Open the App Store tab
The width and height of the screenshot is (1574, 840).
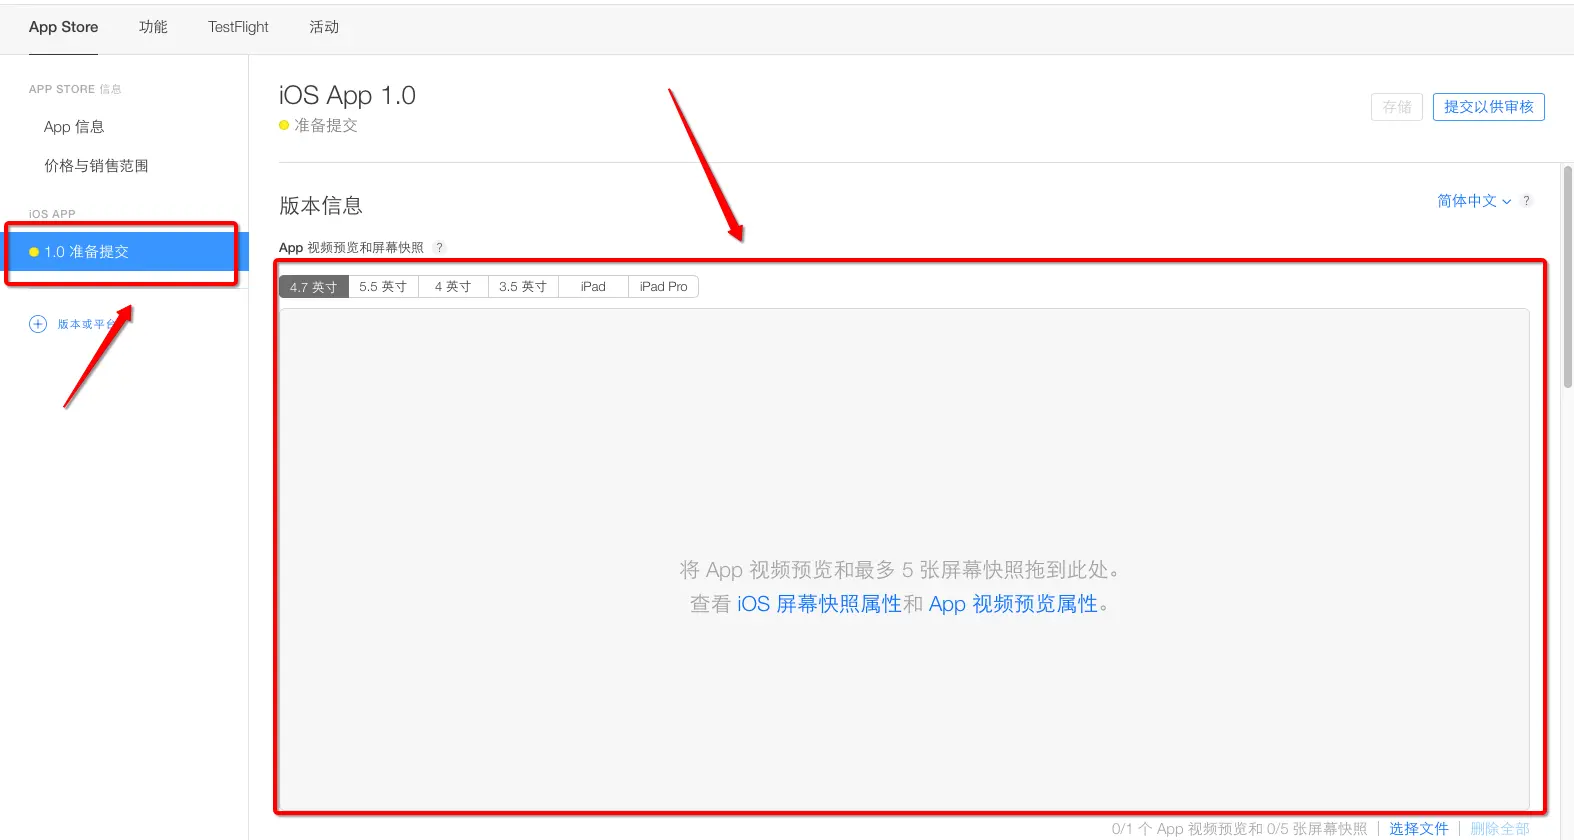click(63, 27)
